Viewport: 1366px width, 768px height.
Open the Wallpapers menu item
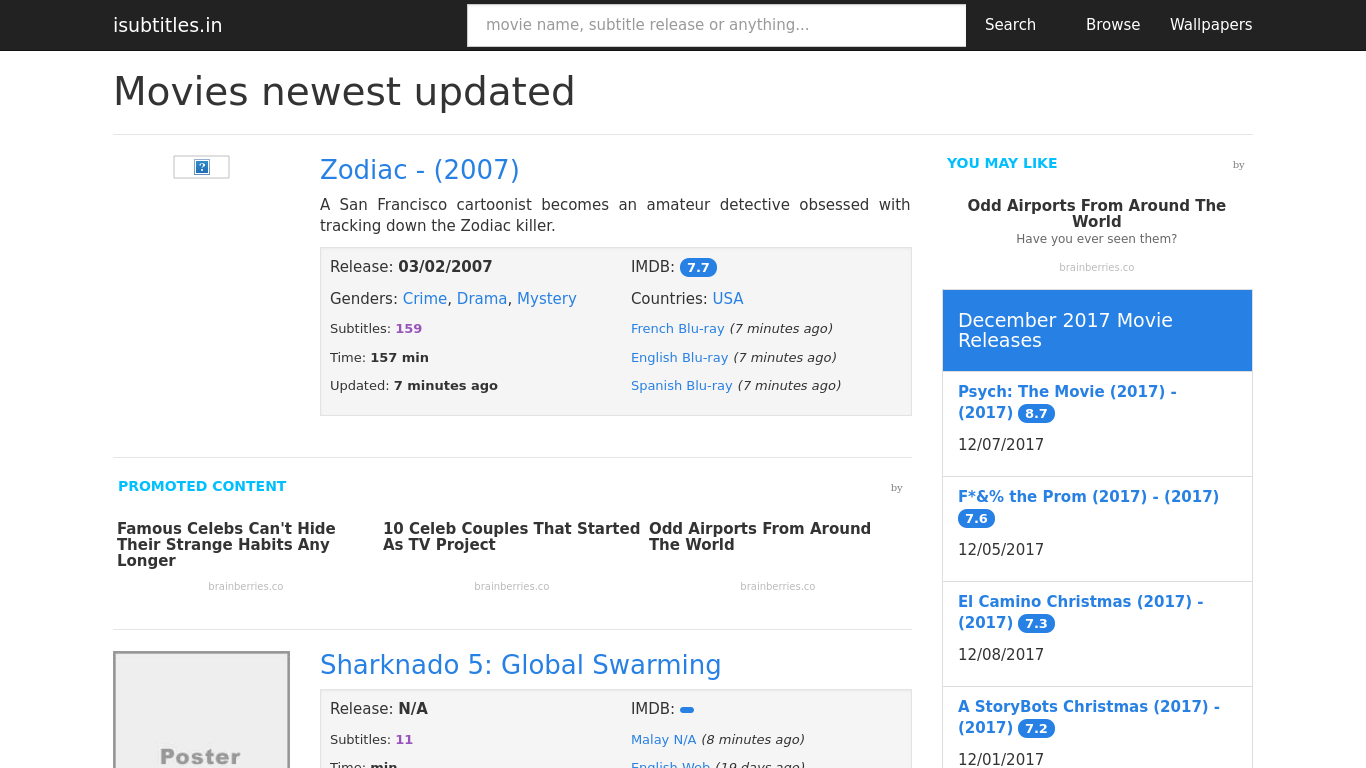pyautogui.click(x=1211, y=25)
